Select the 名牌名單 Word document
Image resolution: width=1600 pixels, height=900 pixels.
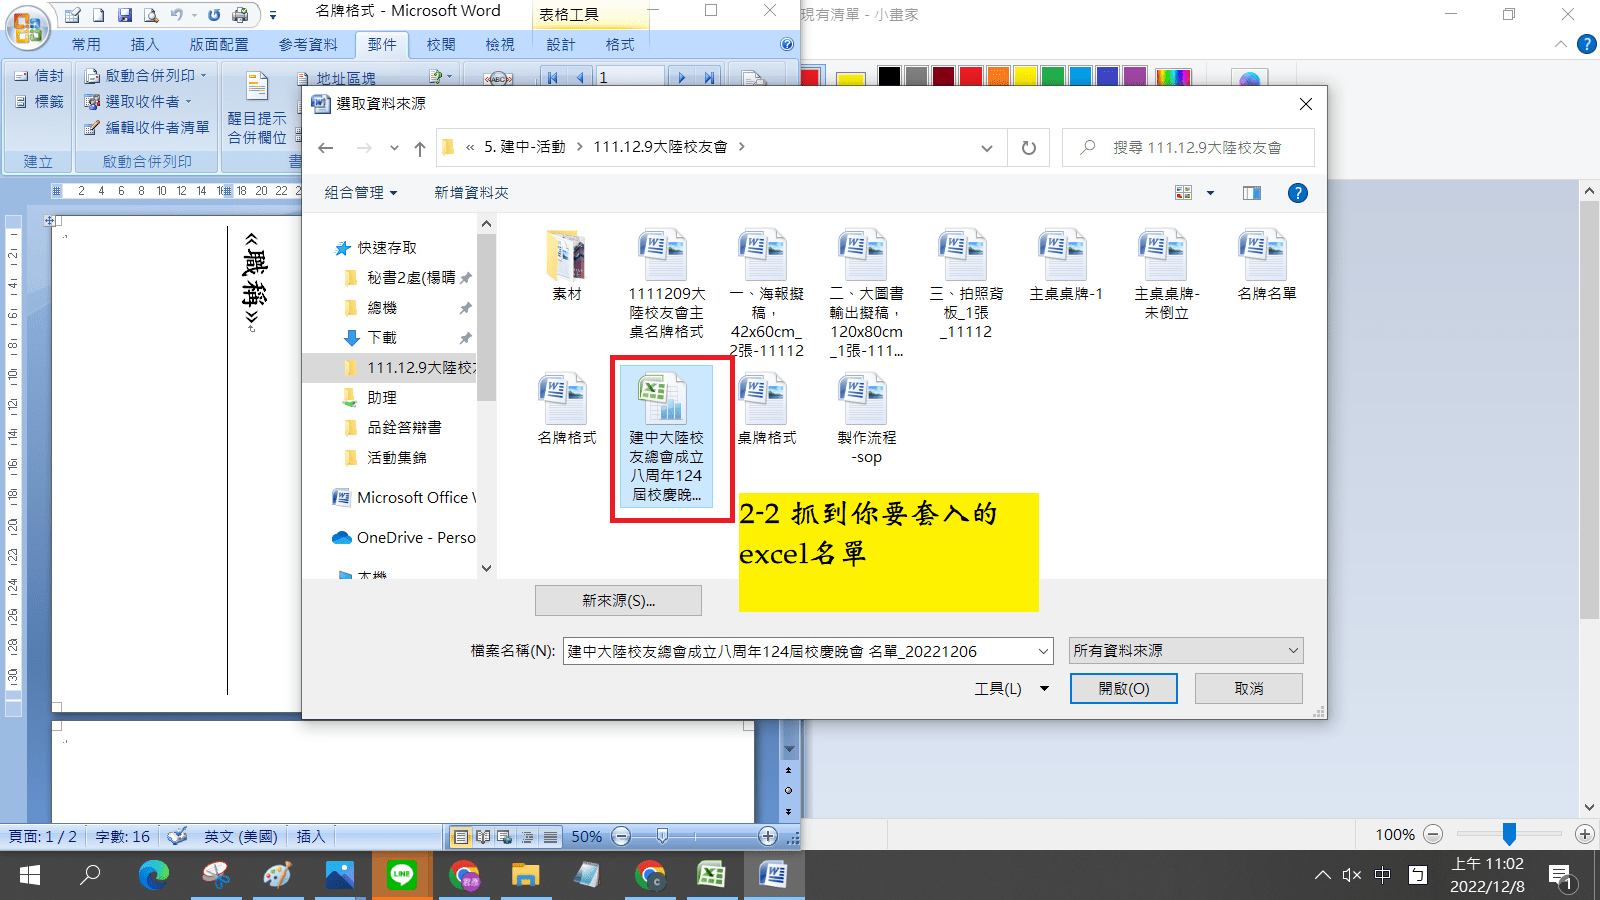pos(1266,265)
